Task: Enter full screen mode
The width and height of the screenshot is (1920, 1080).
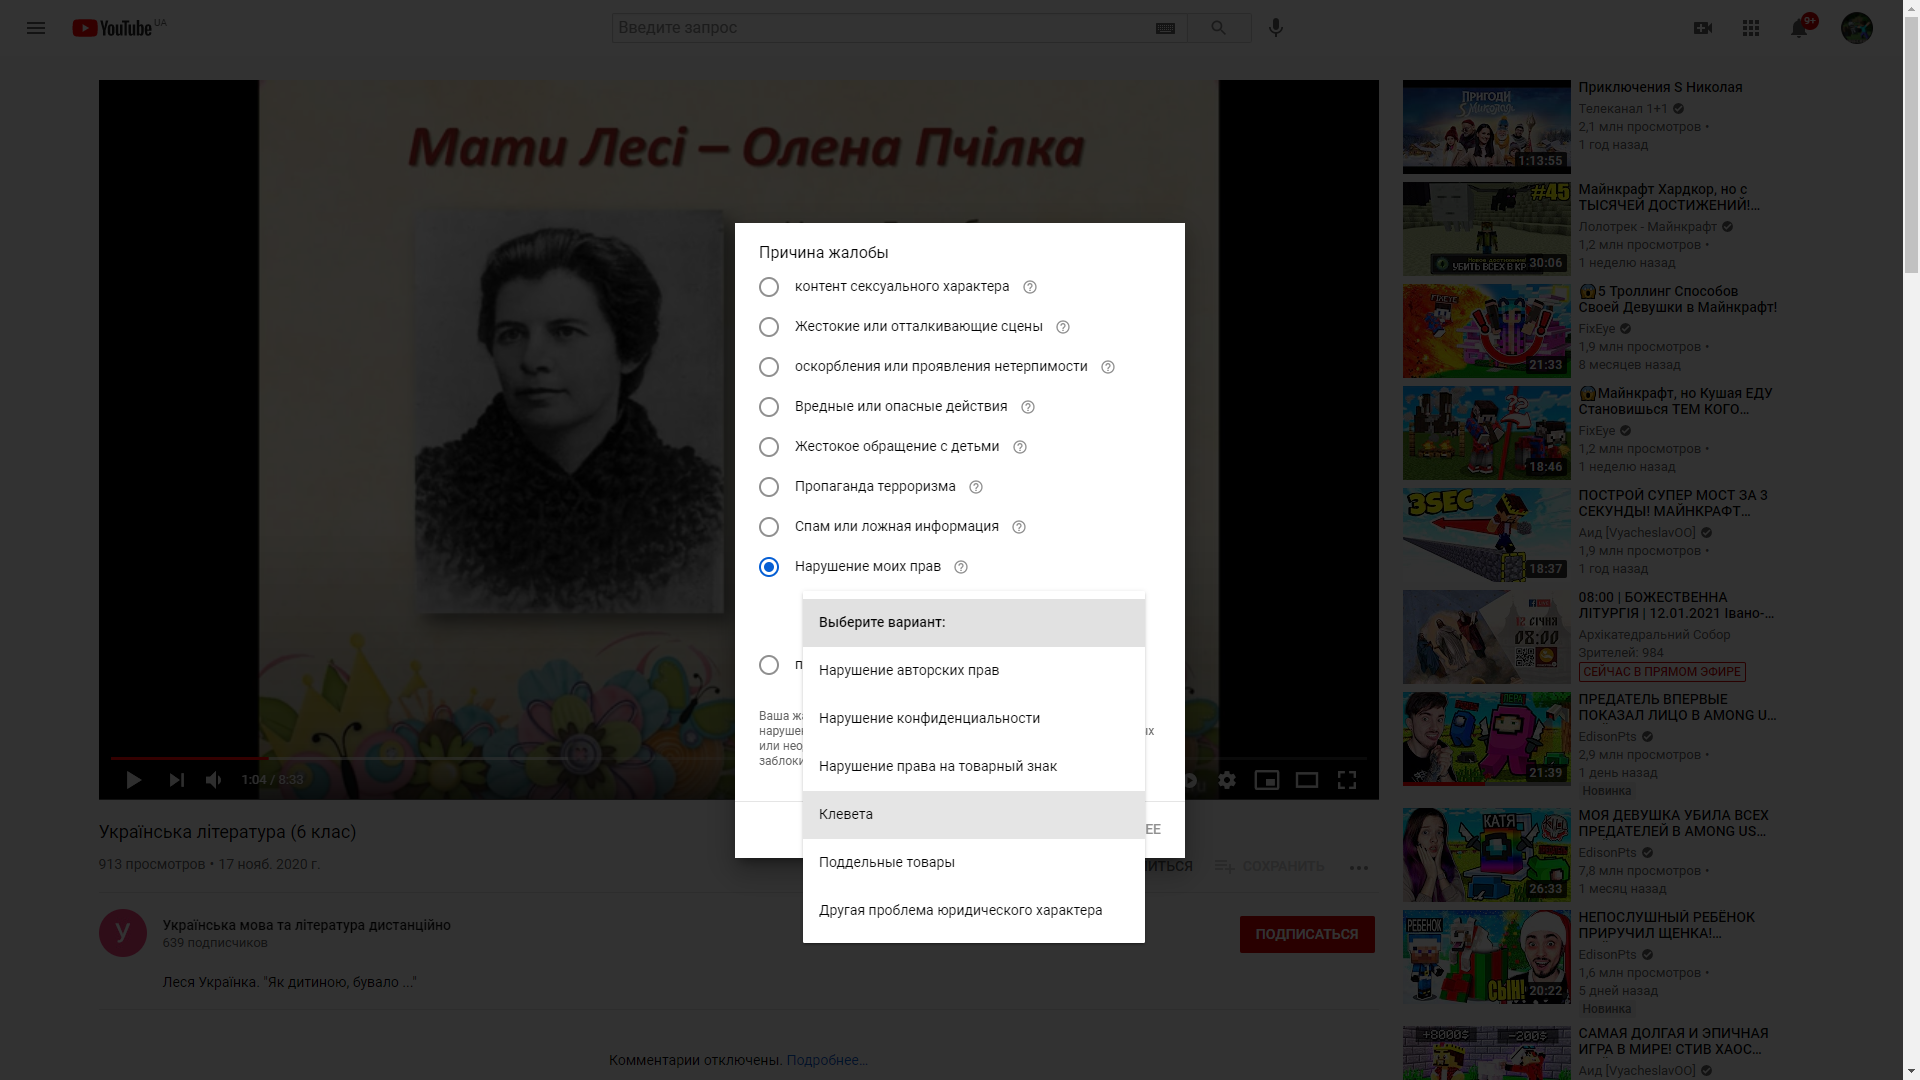Action: click(x=1347, y=780)
